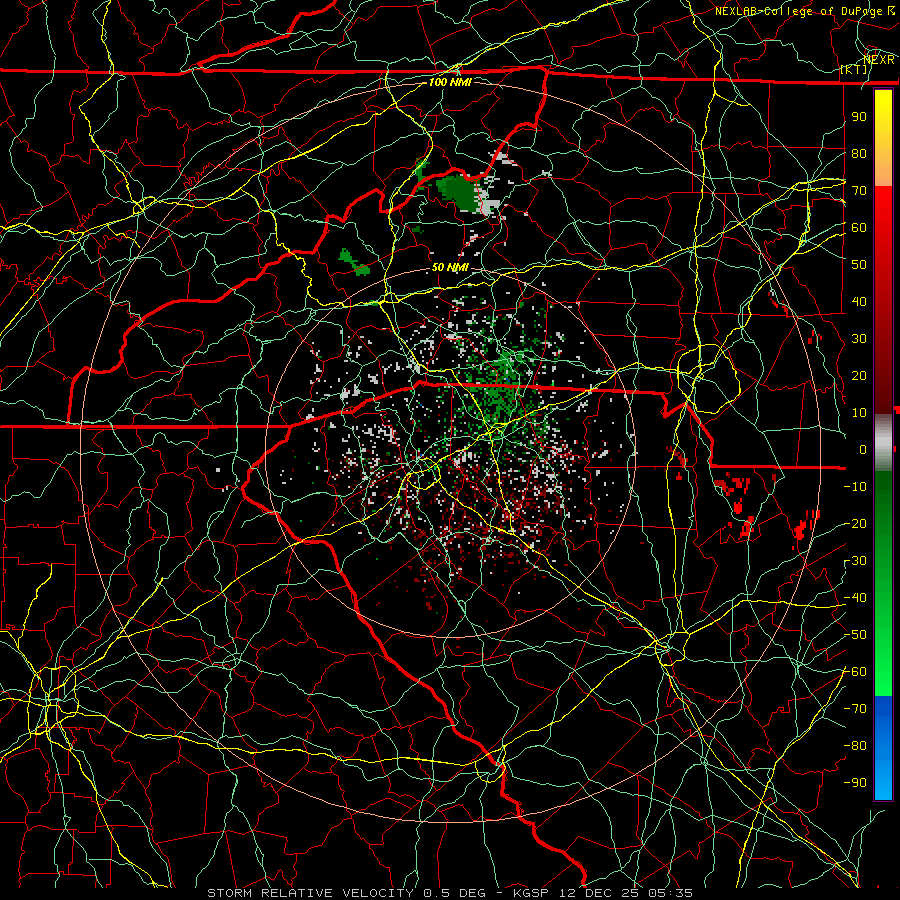Click the -90 scale label

pyautogui.click(x=855, y=783)
